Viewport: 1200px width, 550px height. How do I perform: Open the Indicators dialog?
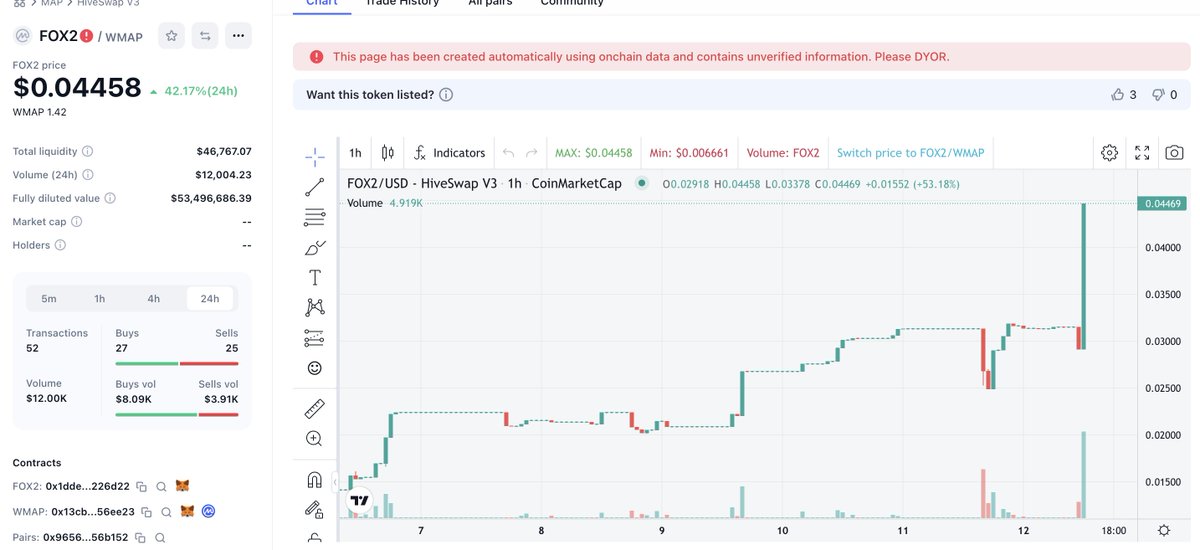tap(449, 153)
